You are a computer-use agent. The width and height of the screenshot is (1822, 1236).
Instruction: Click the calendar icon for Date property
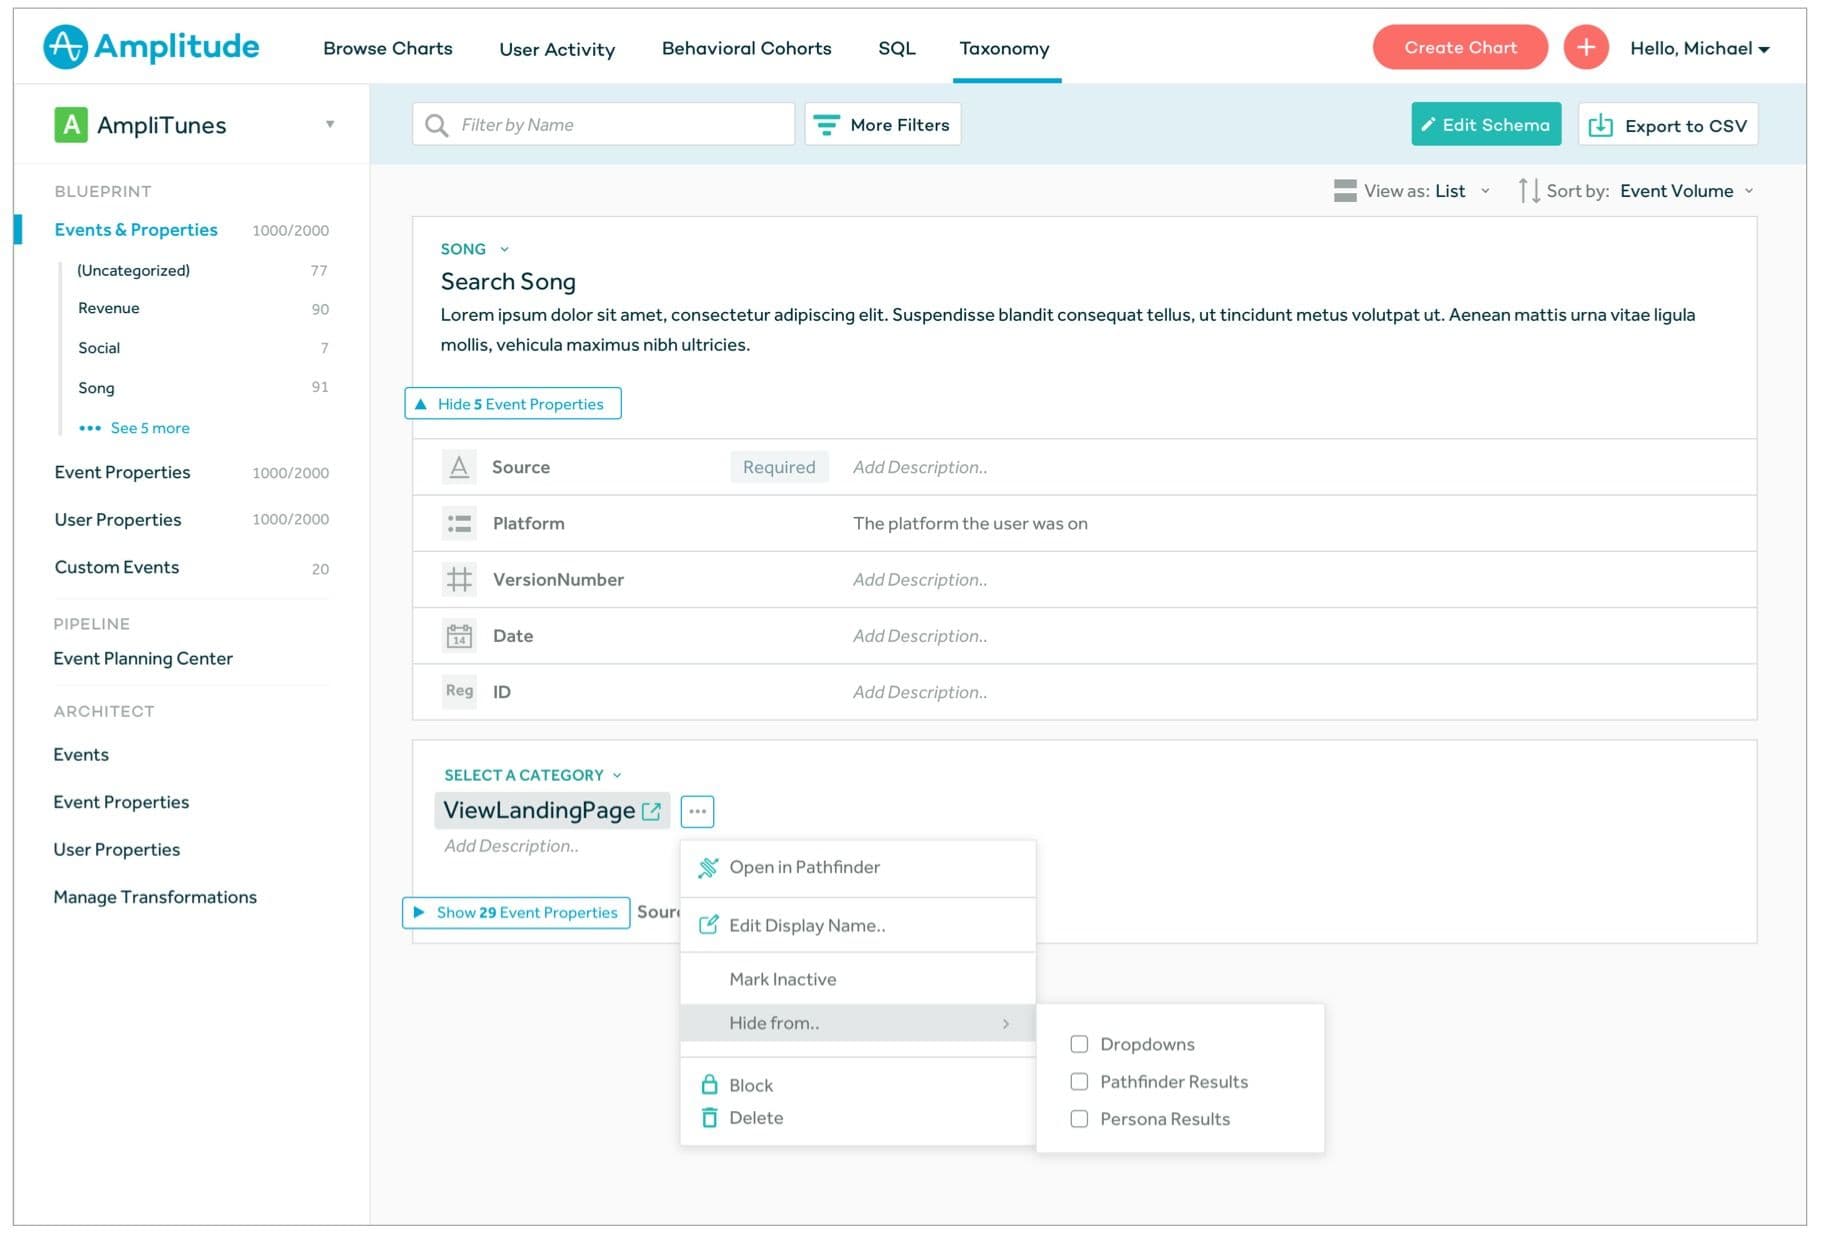[x=459, y=636]
